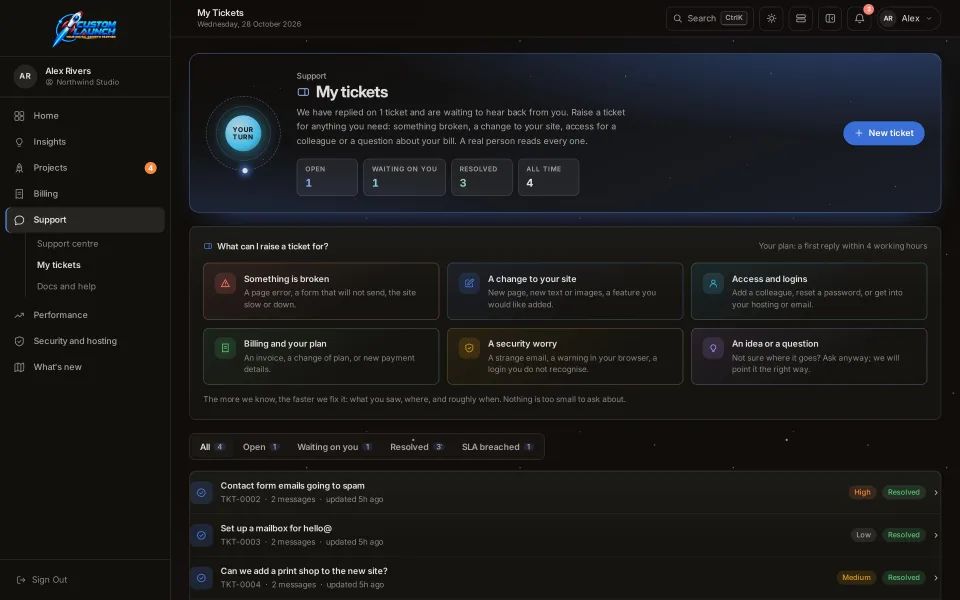Click Resolved badge on TKT-0002 row

click(904, 492)
